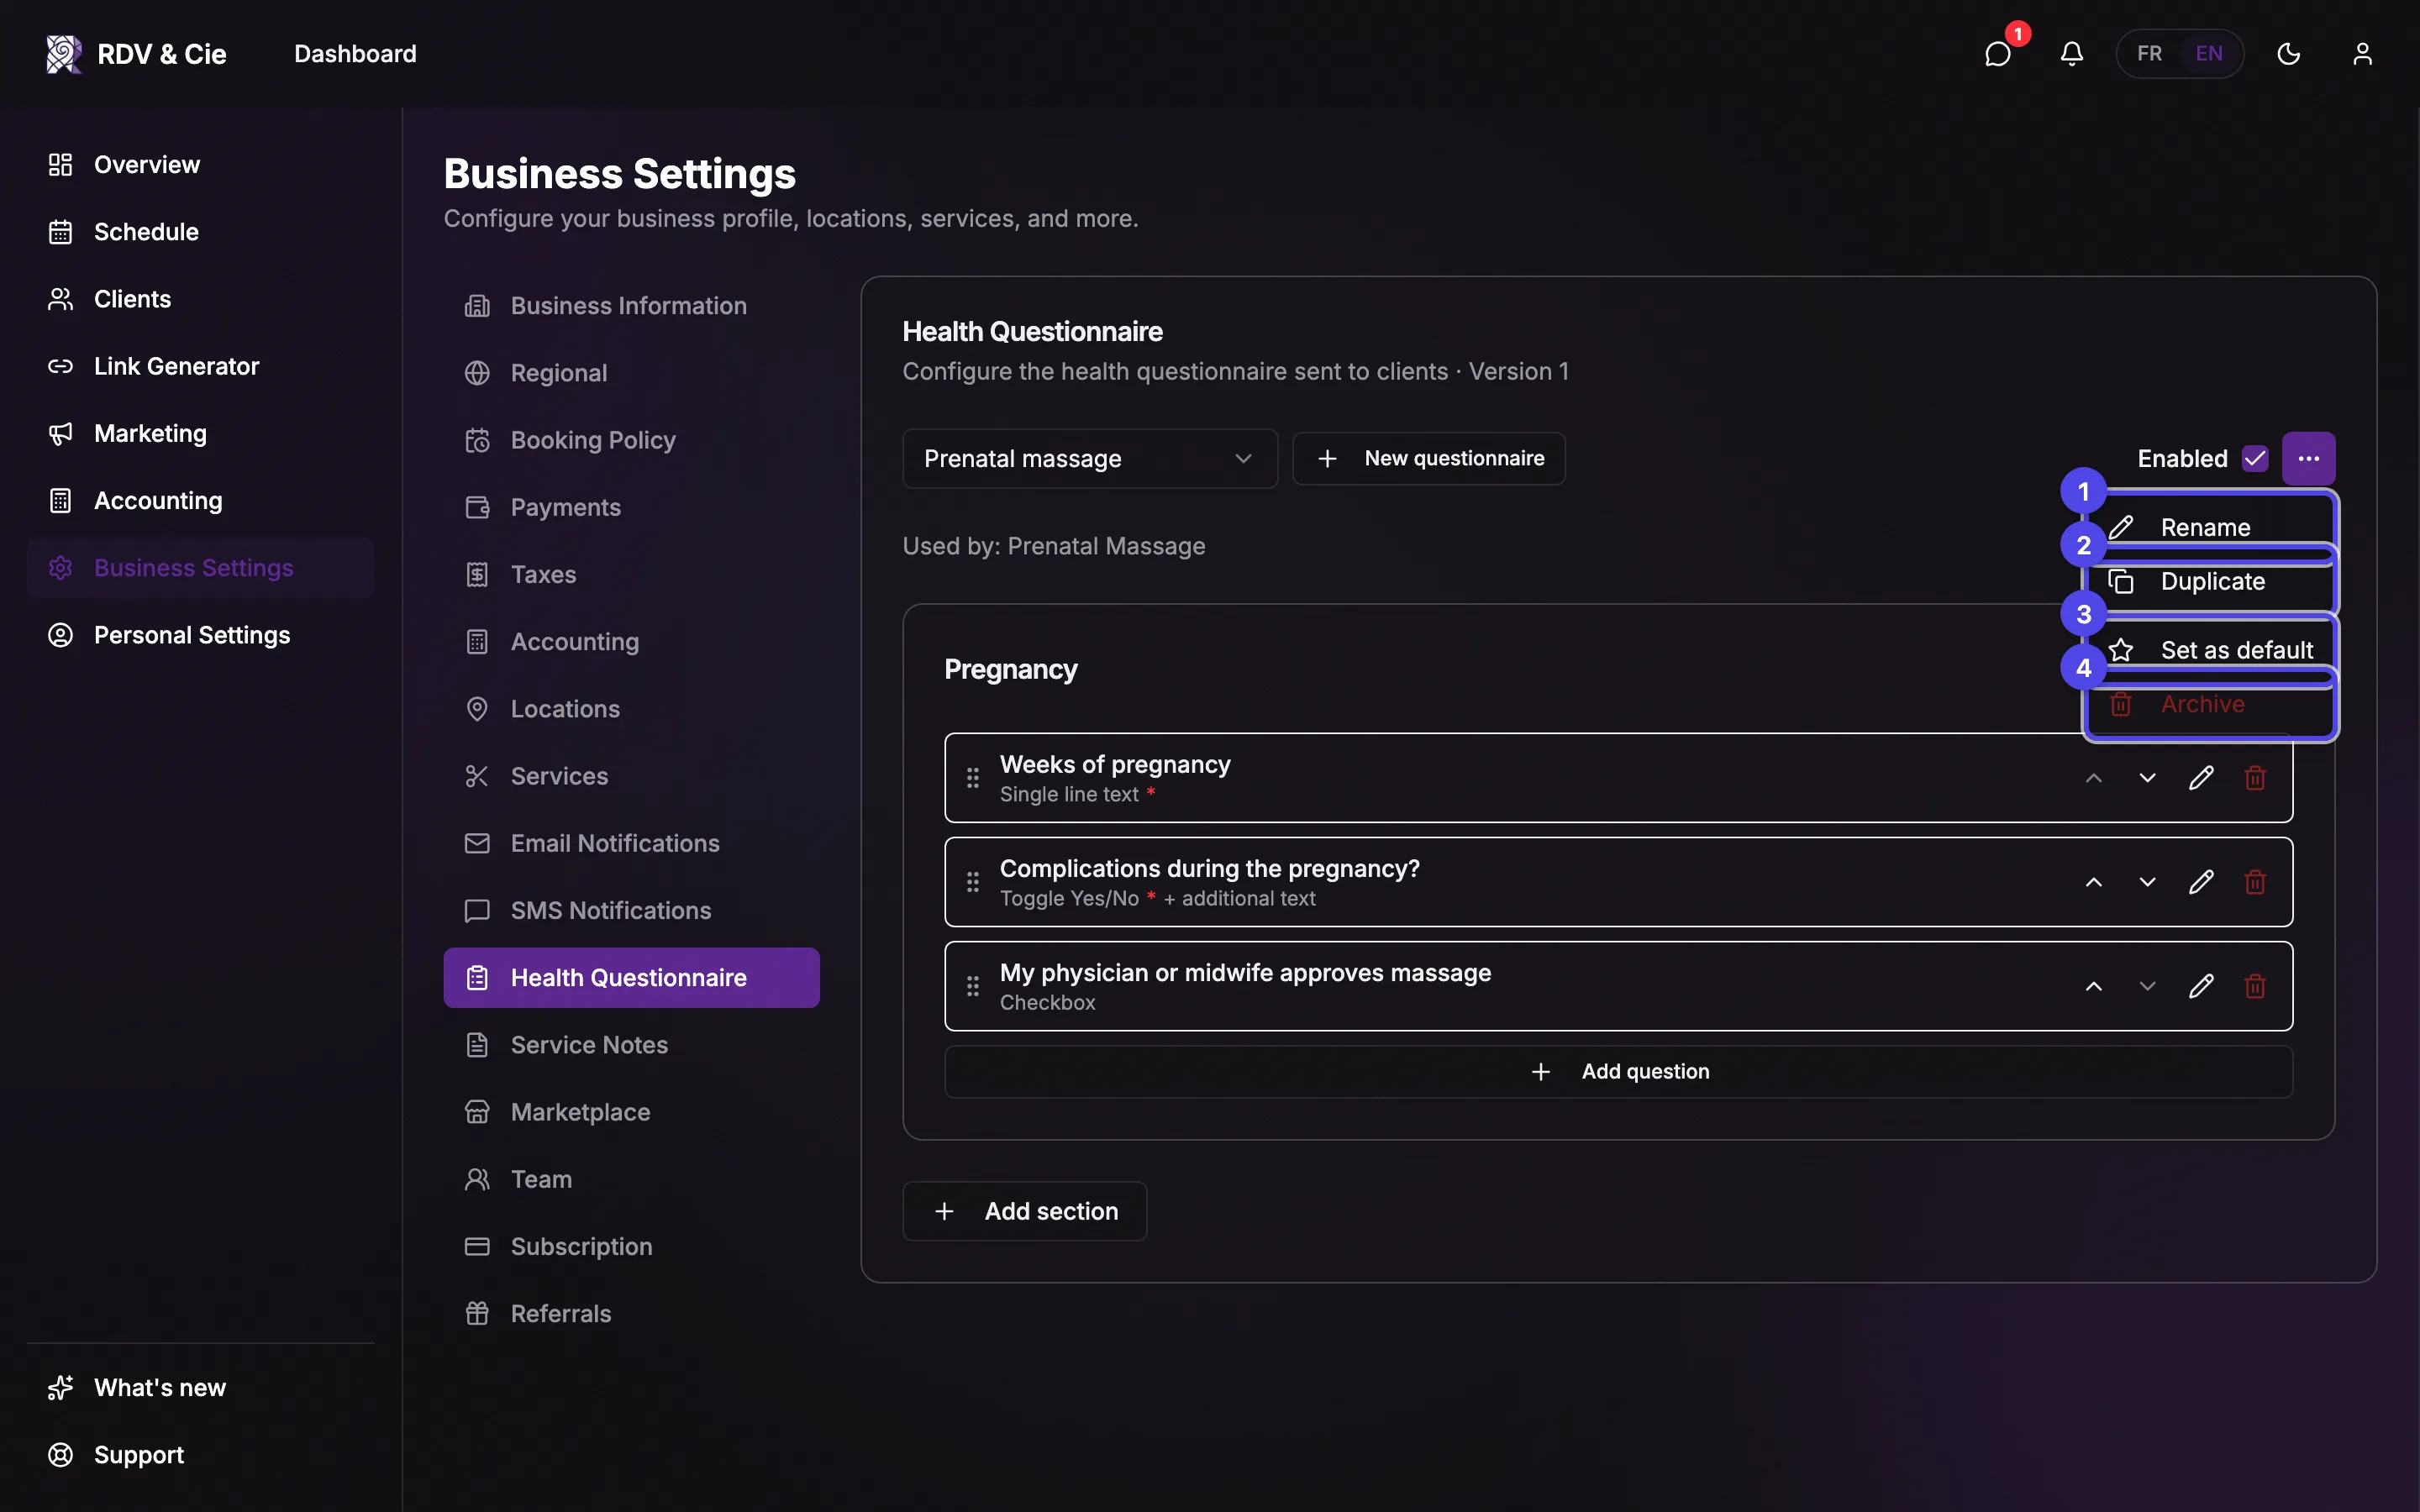Viewport: 2420px width, 1512px height.
Task: Open Support in the sidebar
Action: pos(201,1455)
